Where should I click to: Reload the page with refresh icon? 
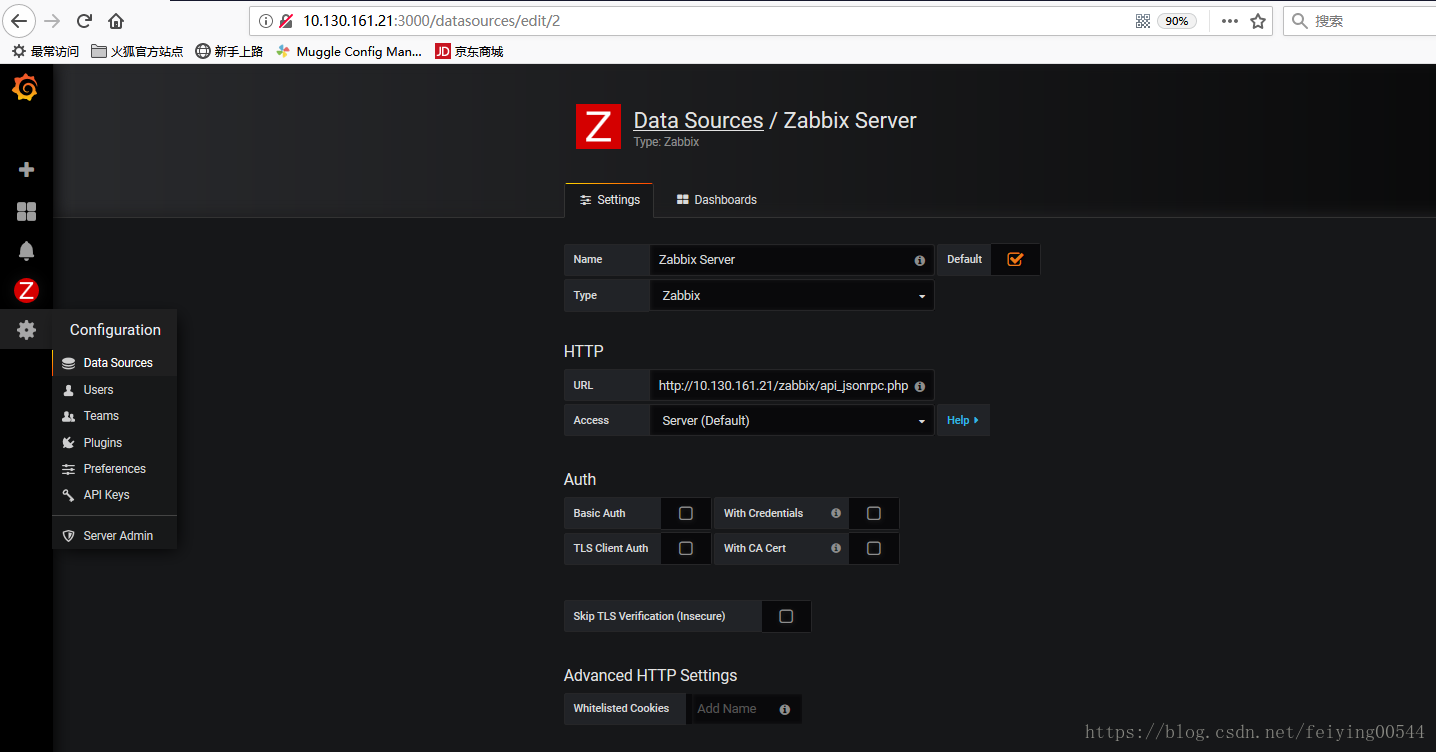coord(85,20)
